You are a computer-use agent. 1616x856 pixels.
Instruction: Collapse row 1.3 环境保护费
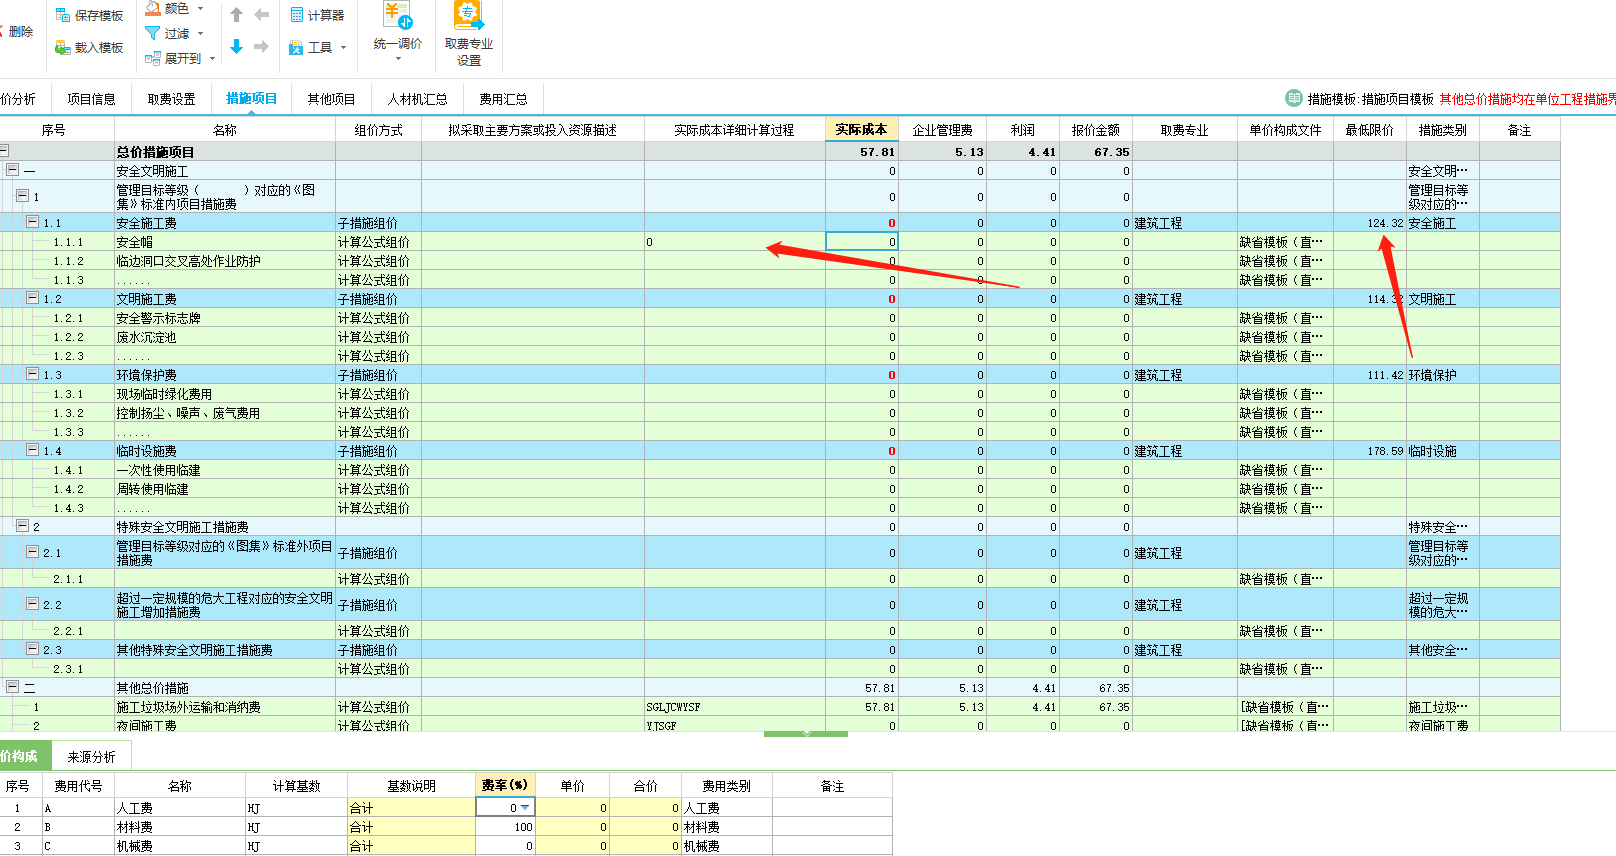click(x=32, y=374)
